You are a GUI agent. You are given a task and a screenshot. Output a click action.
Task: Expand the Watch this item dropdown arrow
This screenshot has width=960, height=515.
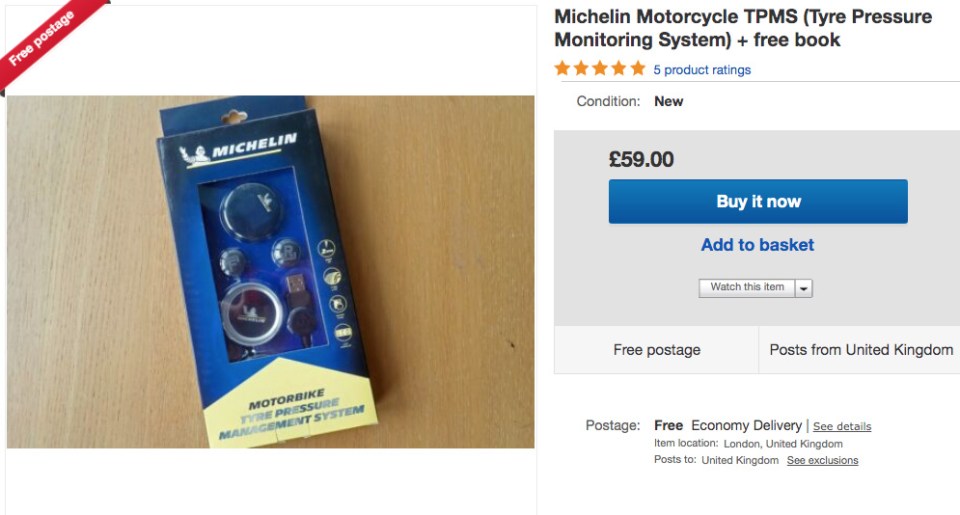click(x=804, y=288)
